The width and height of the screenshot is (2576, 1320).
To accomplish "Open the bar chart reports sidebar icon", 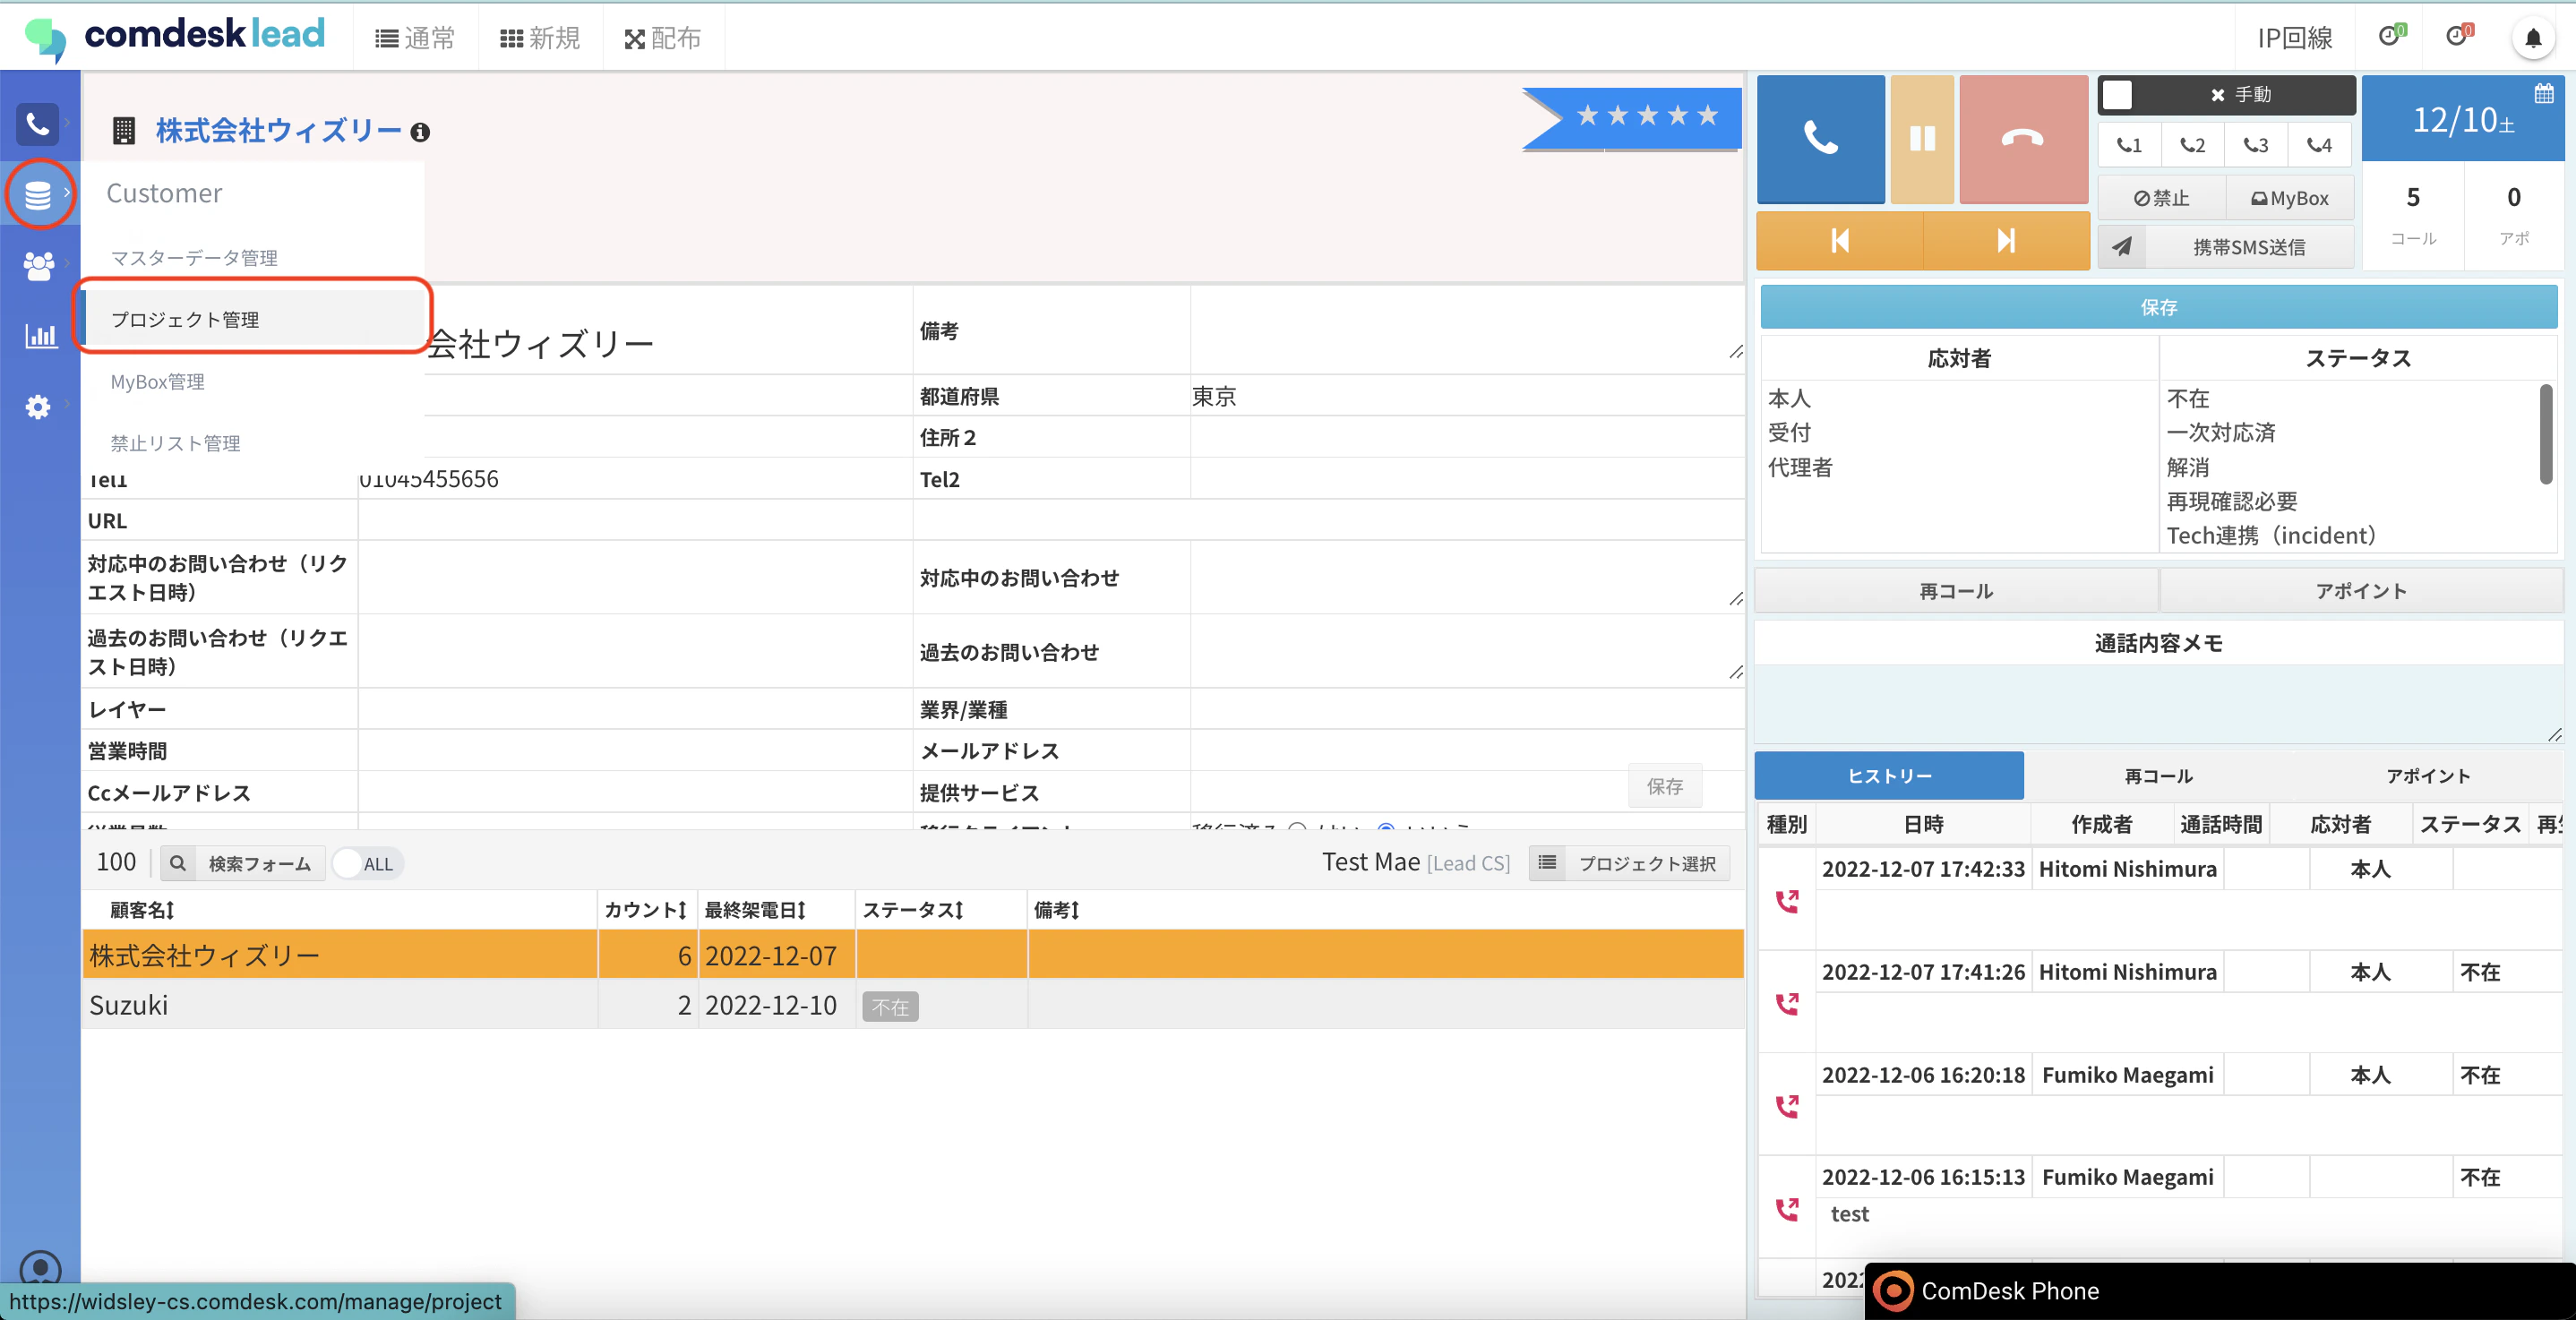I will point(40,336).
